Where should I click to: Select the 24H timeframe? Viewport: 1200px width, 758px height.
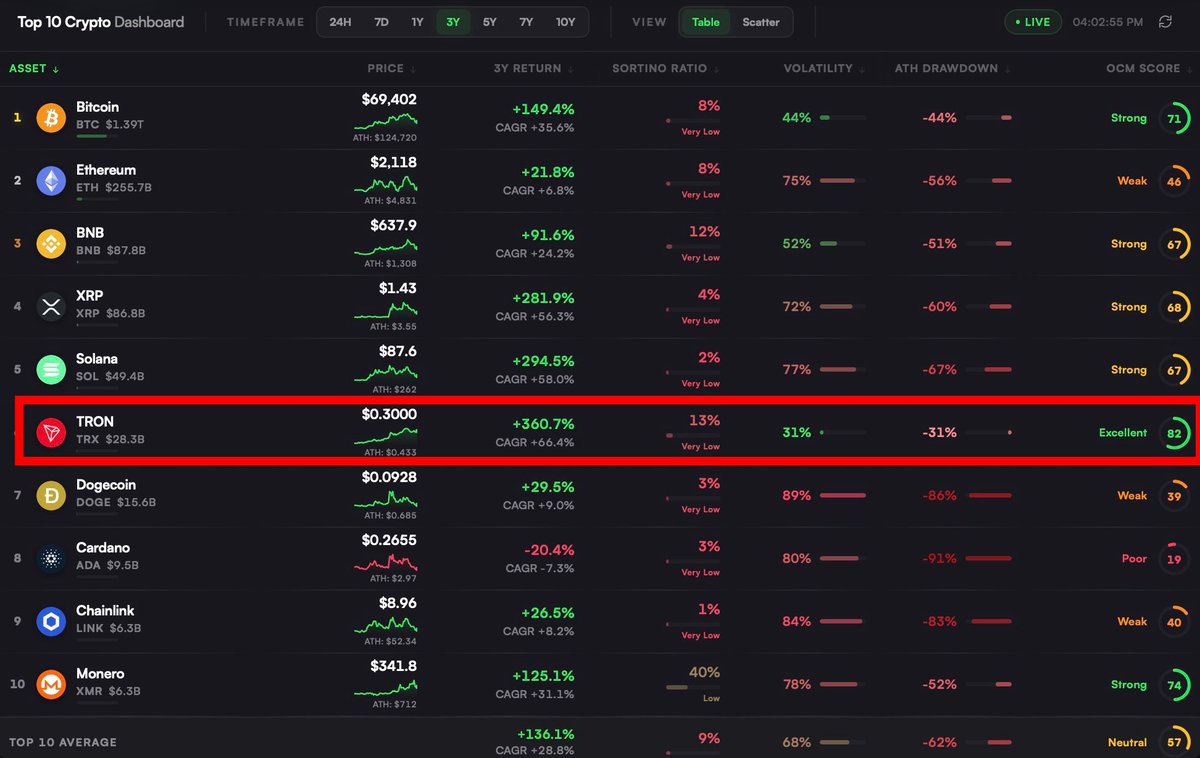[x=340, y=22]
